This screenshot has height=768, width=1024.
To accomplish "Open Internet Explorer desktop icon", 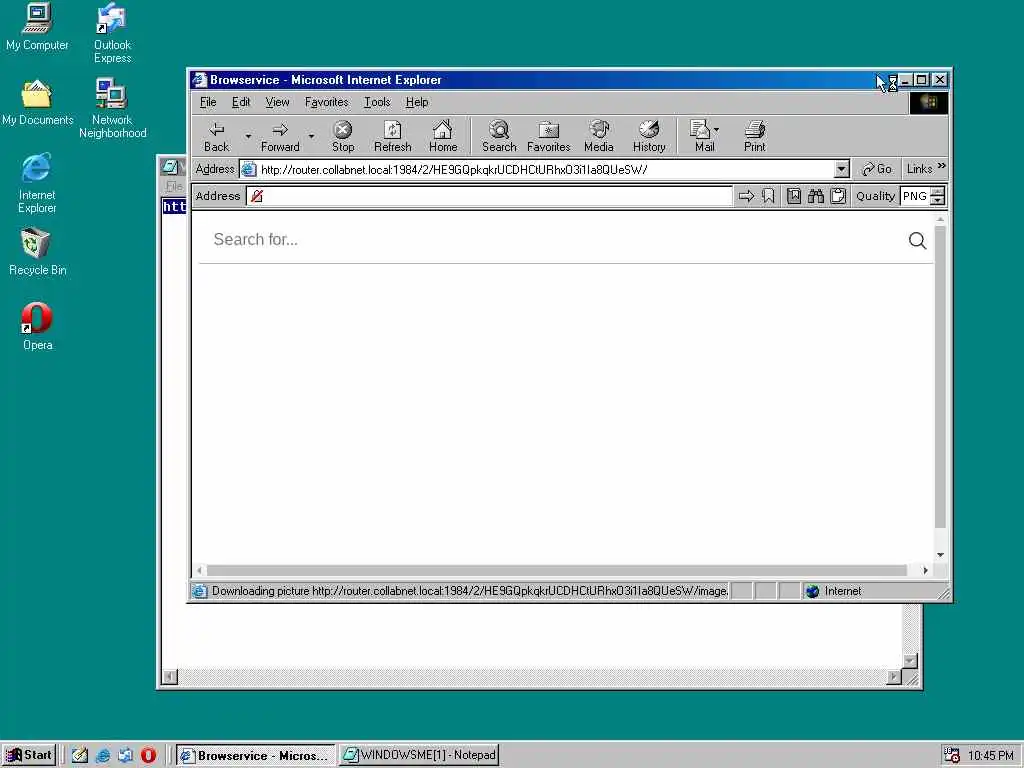I will pyautogui.click(x=37, y=184).
